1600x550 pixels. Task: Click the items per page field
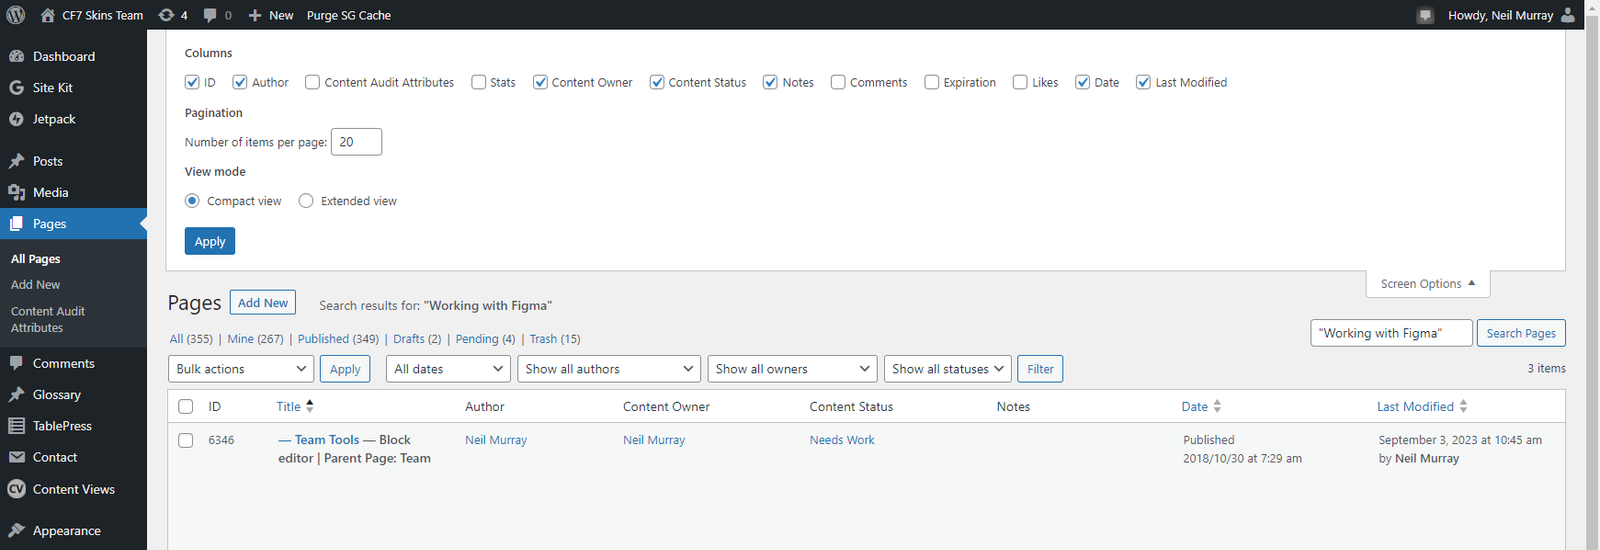[x=356, y=142]
